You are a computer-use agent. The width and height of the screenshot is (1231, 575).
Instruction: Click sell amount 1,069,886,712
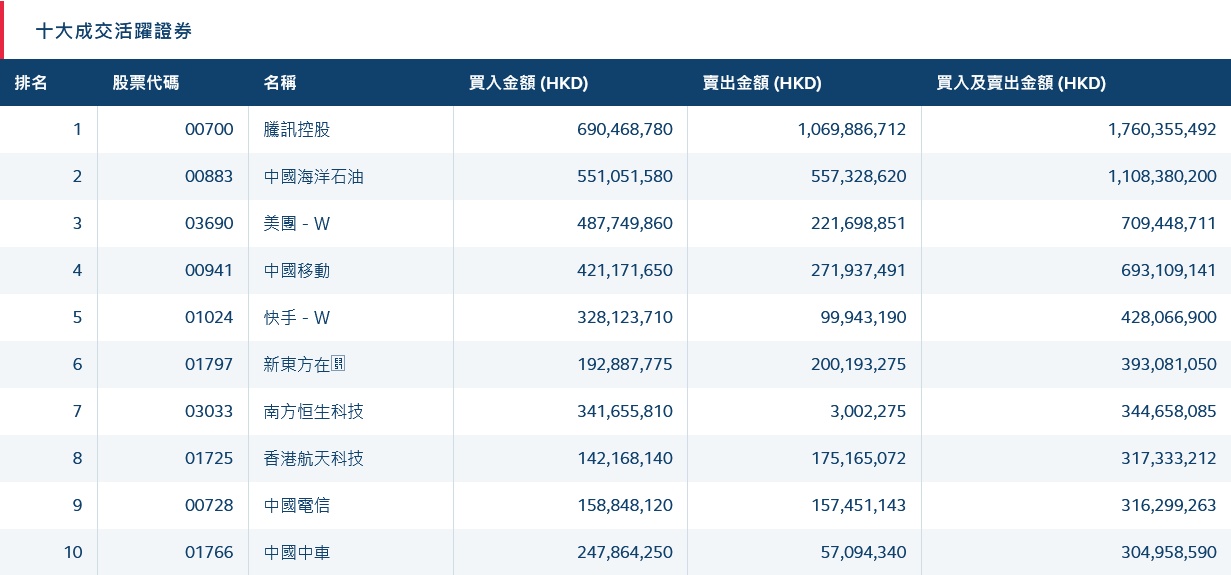(x=852, y=129)
